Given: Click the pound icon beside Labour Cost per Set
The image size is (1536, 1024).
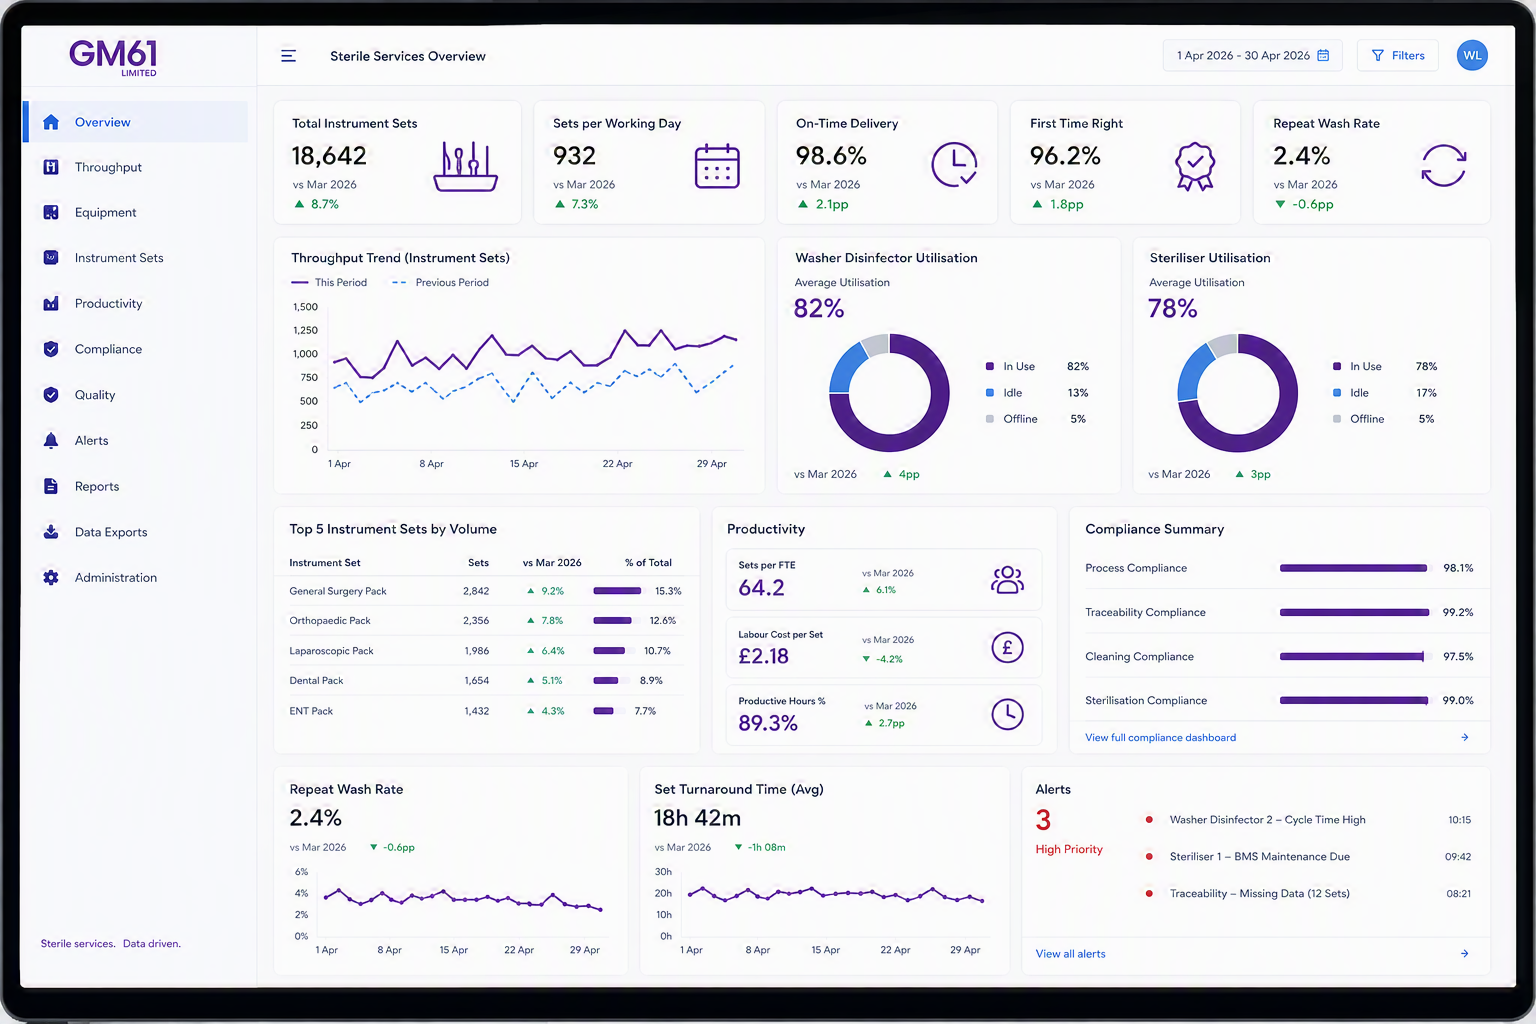Looking at the screenshot, I should 1007,647.
